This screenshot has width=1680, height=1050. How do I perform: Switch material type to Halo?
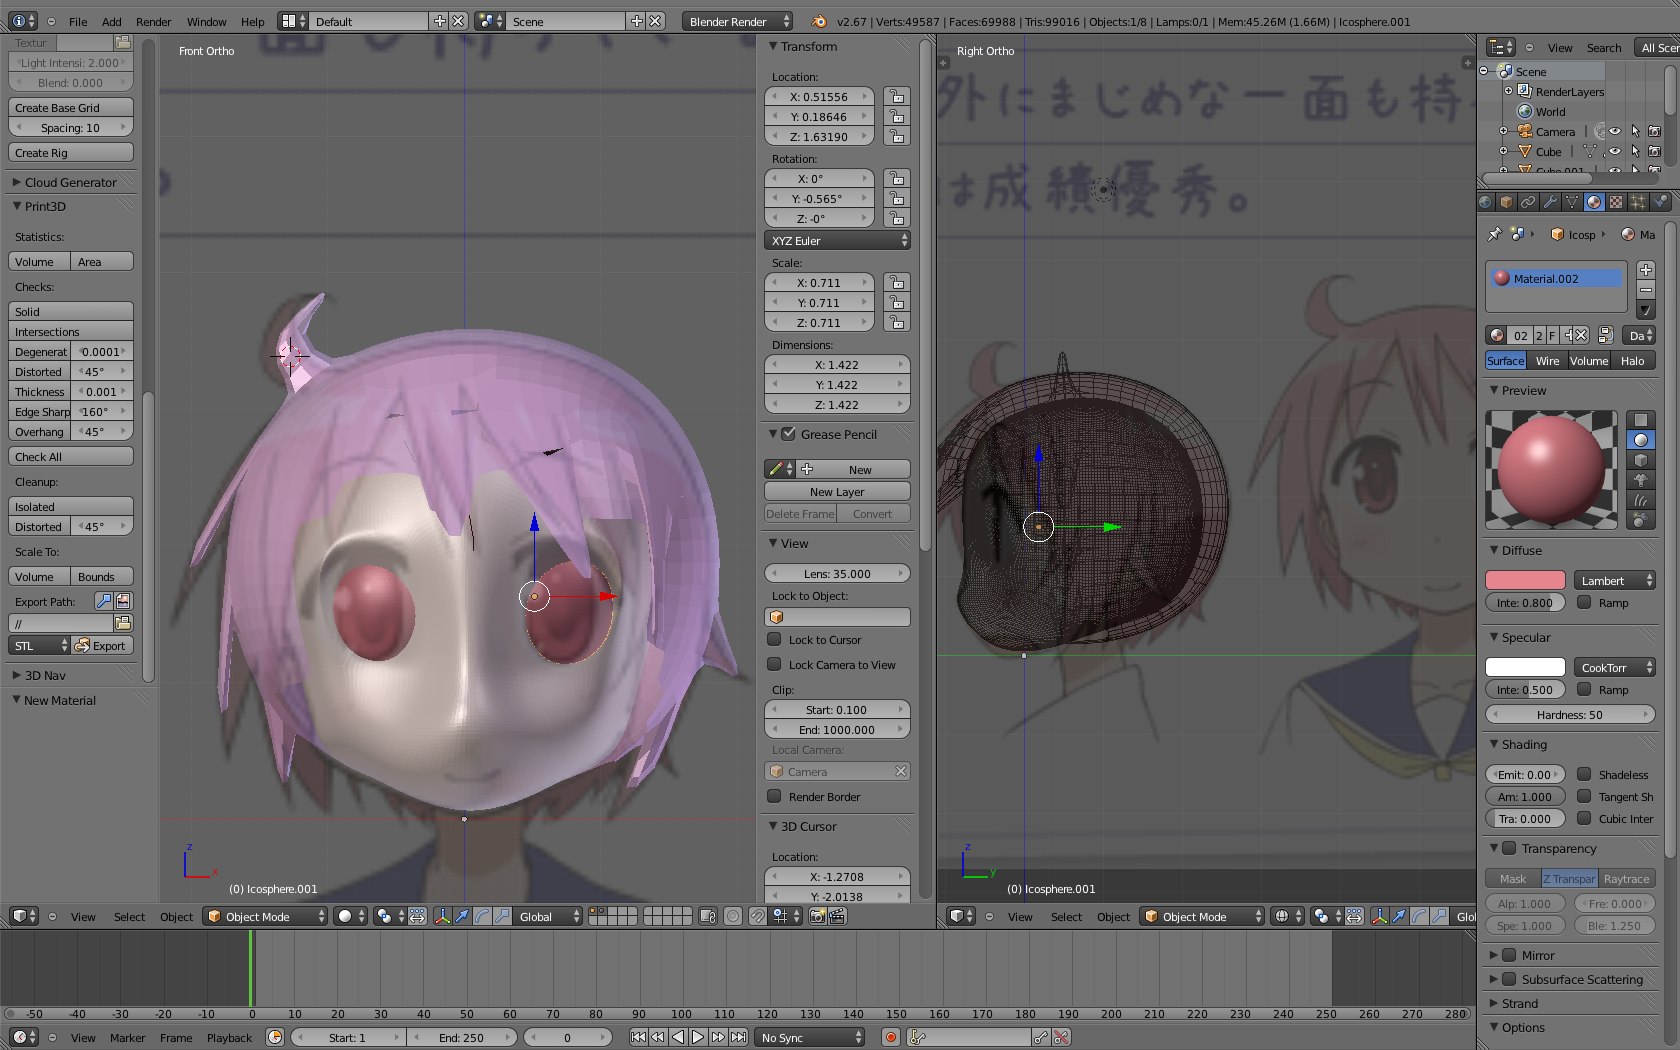pyautogui.click(x=1632, y=361)
